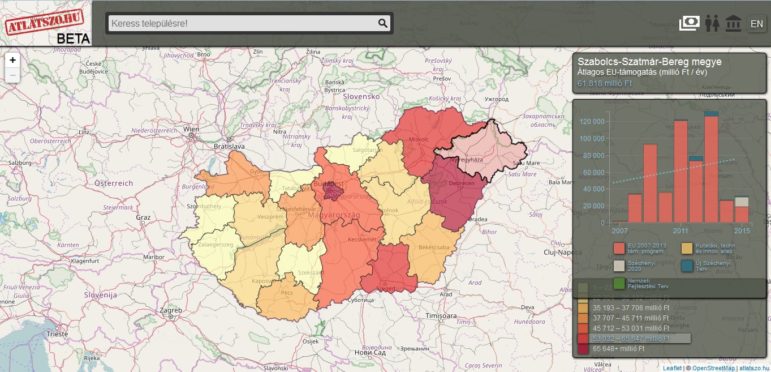
Task: Click the magnifier search icon
Action: point(383,23)
